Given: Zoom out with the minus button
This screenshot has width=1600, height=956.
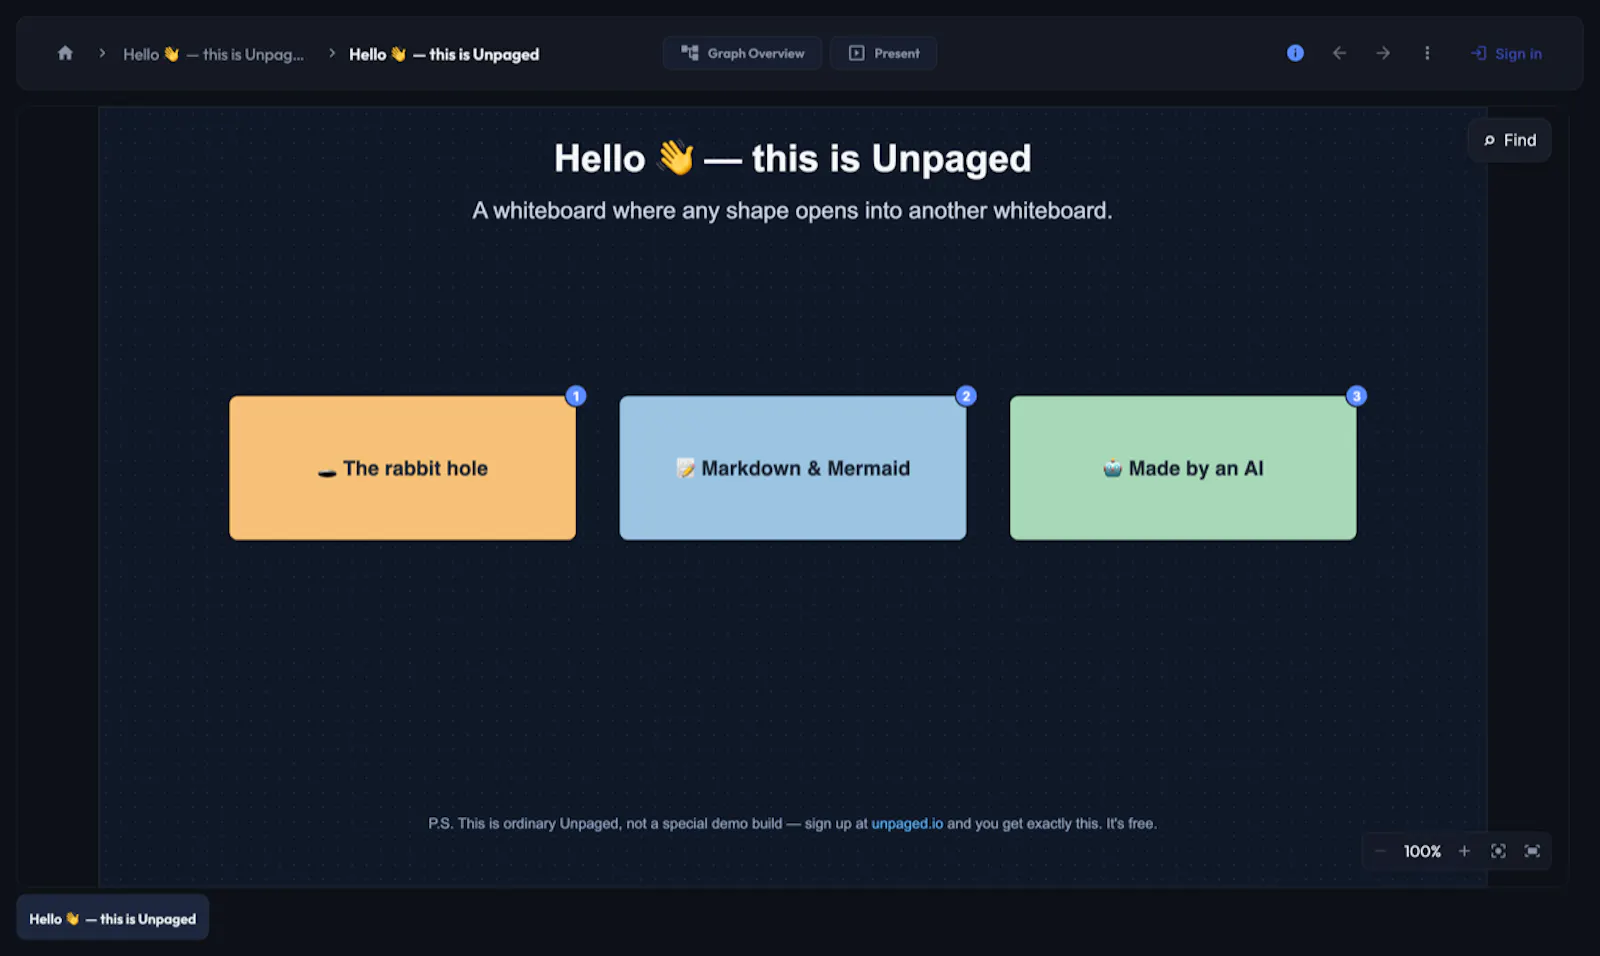Looking at the screenshot, I should (x=1380, y=851).
